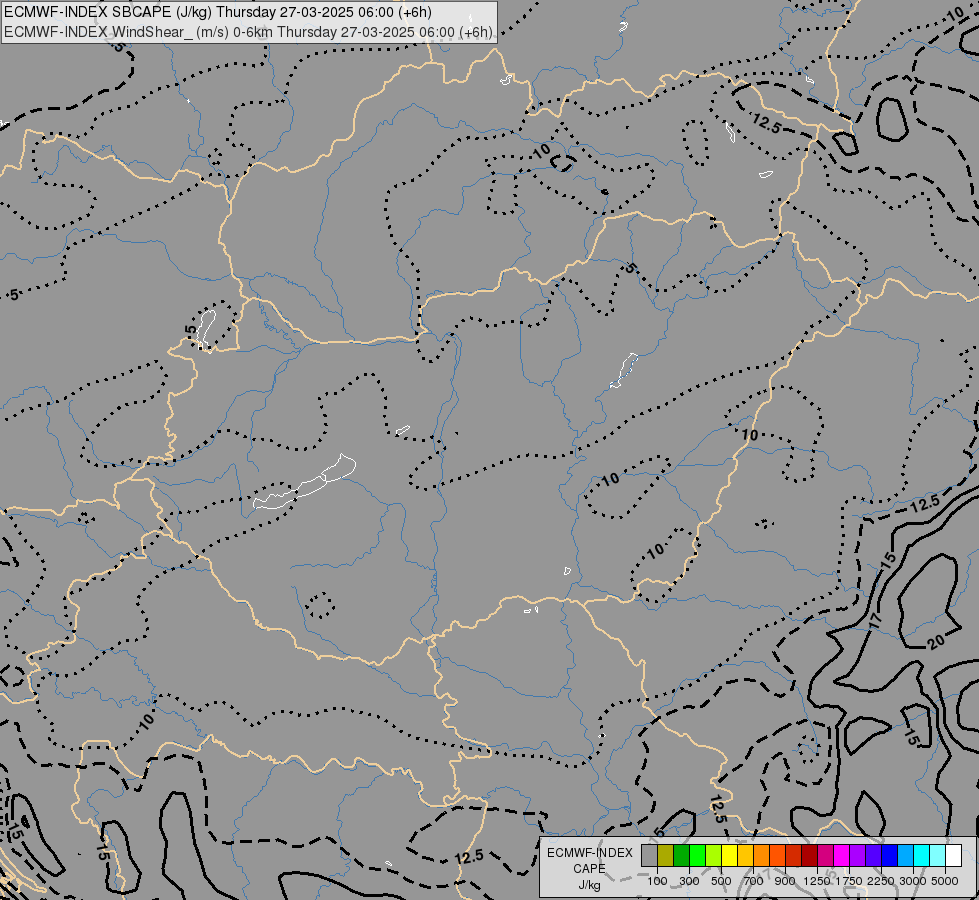Click the contour label 17

pyautogui.click(x=875, y=621)
